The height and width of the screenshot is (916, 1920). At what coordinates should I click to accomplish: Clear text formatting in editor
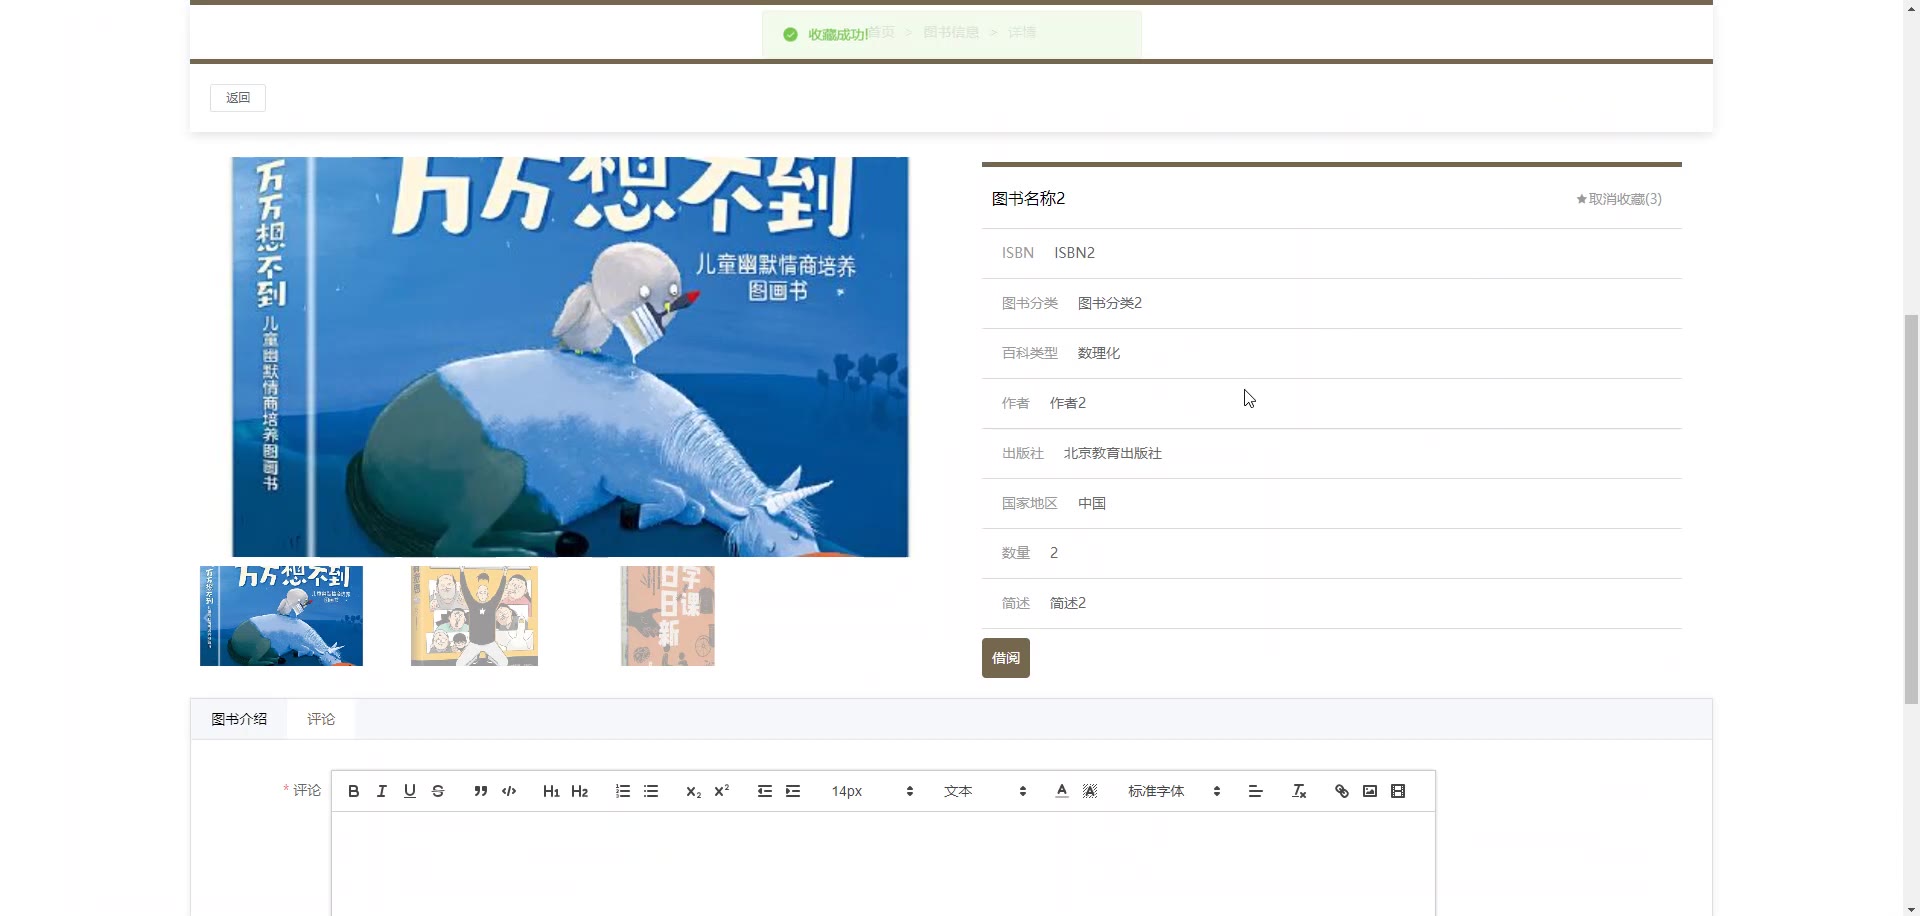pyautogui.click(x=1299, y=791)
